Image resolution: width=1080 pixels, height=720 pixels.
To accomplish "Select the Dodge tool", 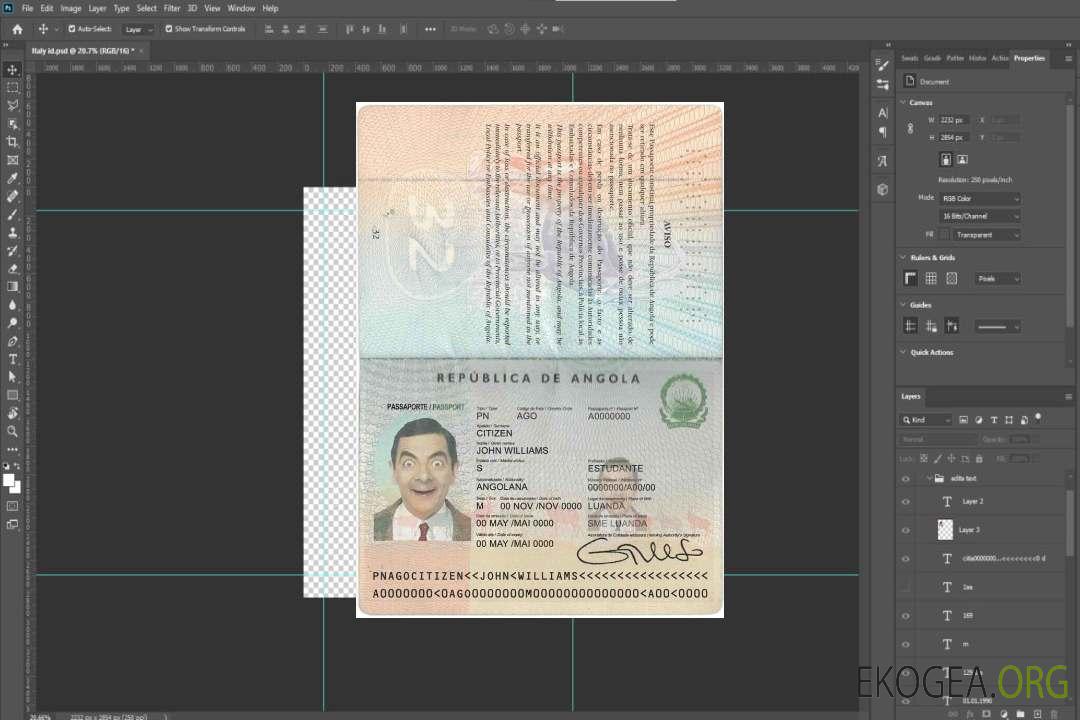I will [12, 322].
